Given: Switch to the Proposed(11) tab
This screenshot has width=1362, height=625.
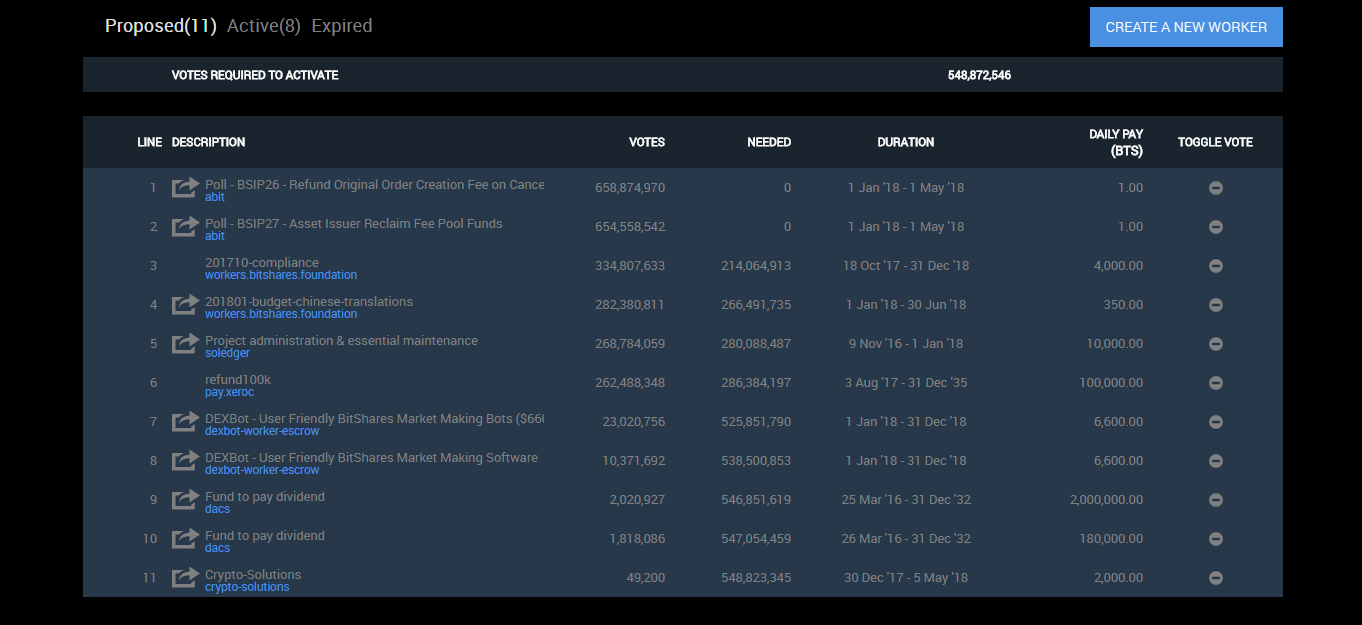Looking at the screenshot, I should 160,26.
